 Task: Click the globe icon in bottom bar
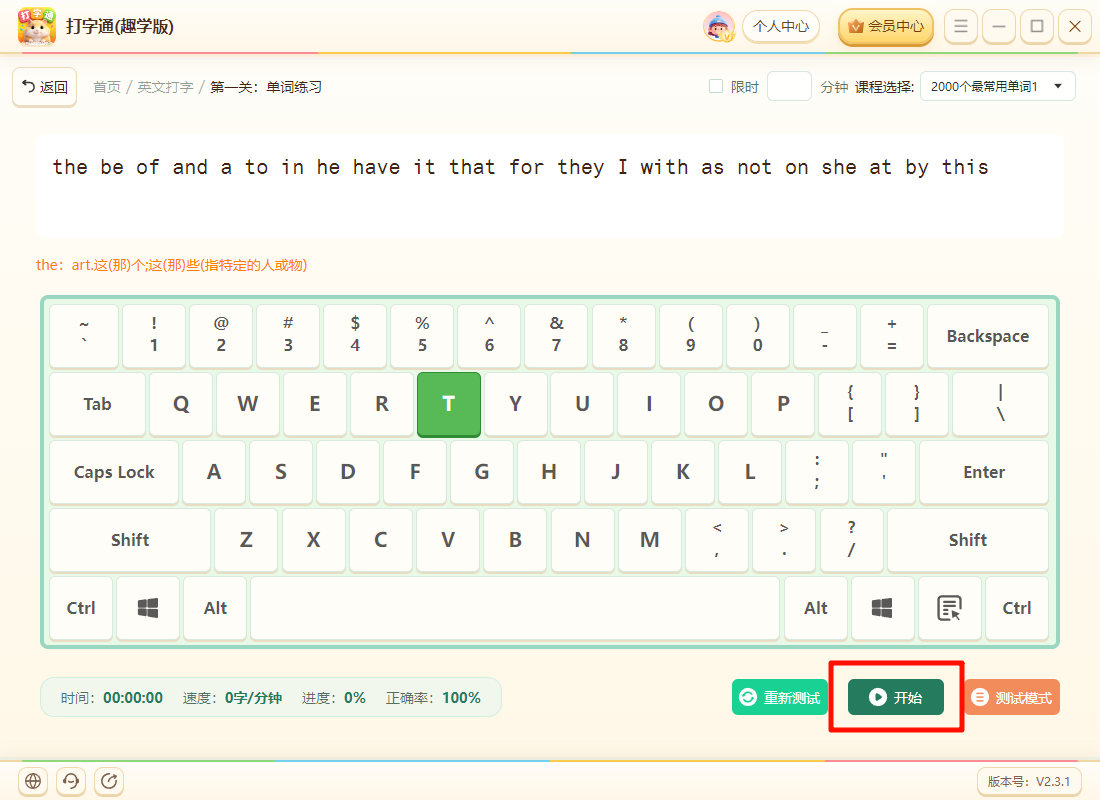[x=33, y=780]
